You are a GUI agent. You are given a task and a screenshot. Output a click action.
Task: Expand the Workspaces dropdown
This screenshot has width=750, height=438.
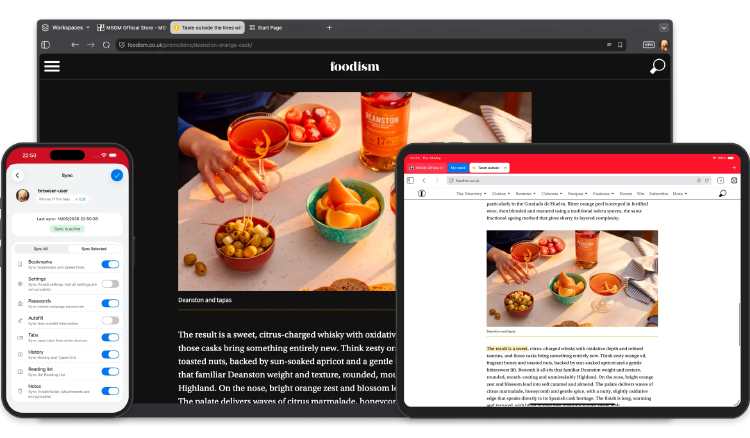coord(66,28)
